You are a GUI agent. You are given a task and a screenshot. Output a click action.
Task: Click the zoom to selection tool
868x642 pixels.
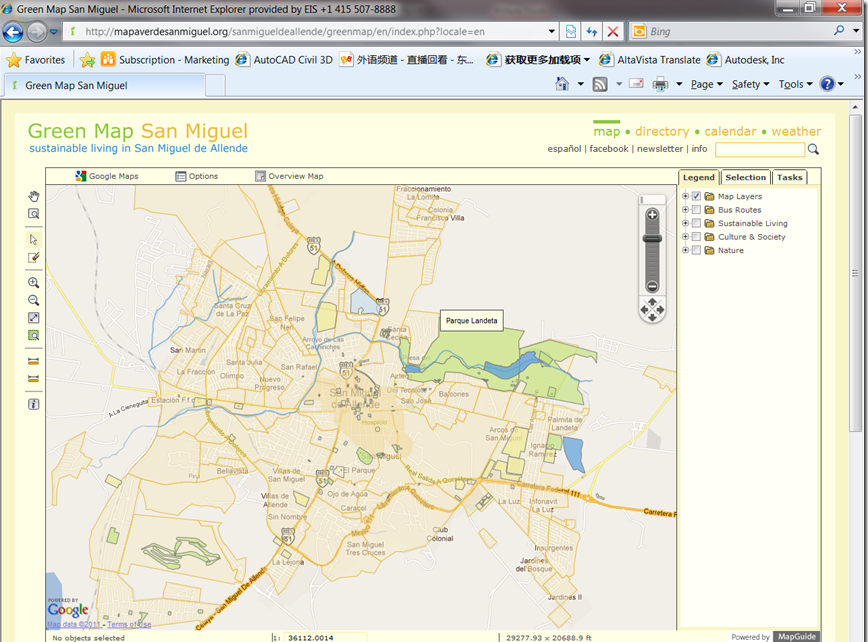click(34, 335)
